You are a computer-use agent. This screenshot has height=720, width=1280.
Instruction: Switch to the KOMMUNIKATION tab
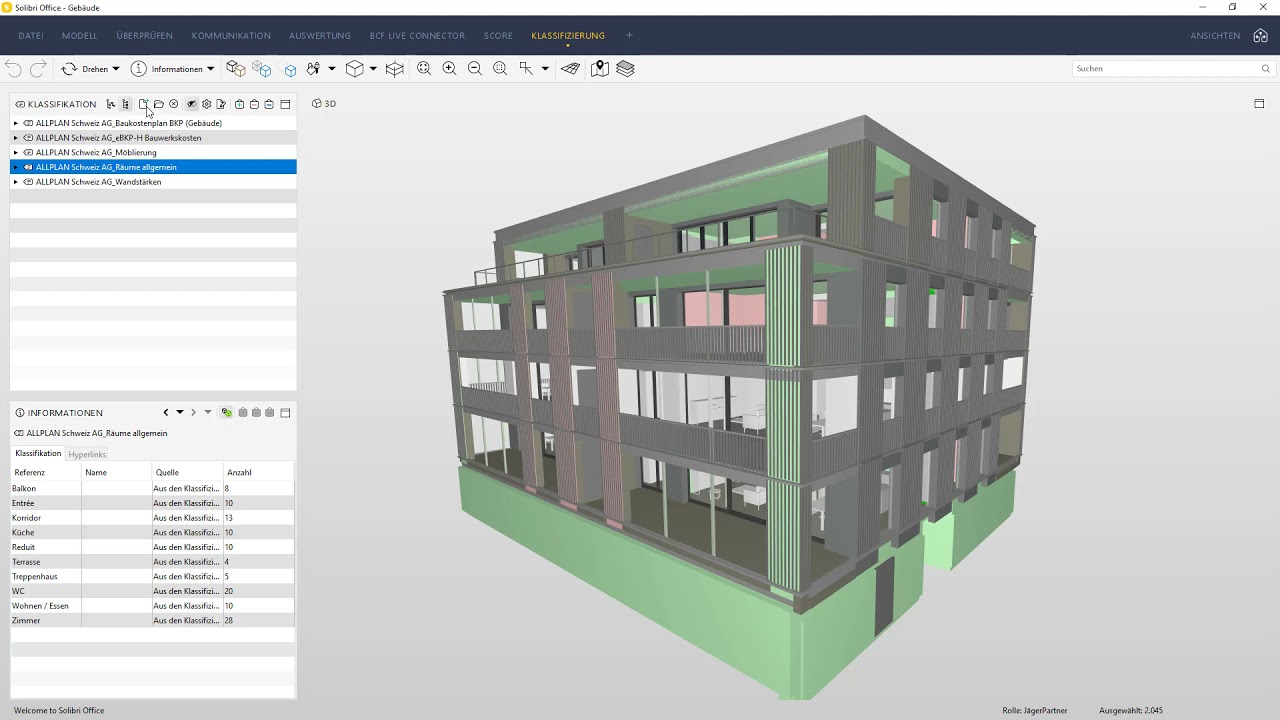click(231, 36)
